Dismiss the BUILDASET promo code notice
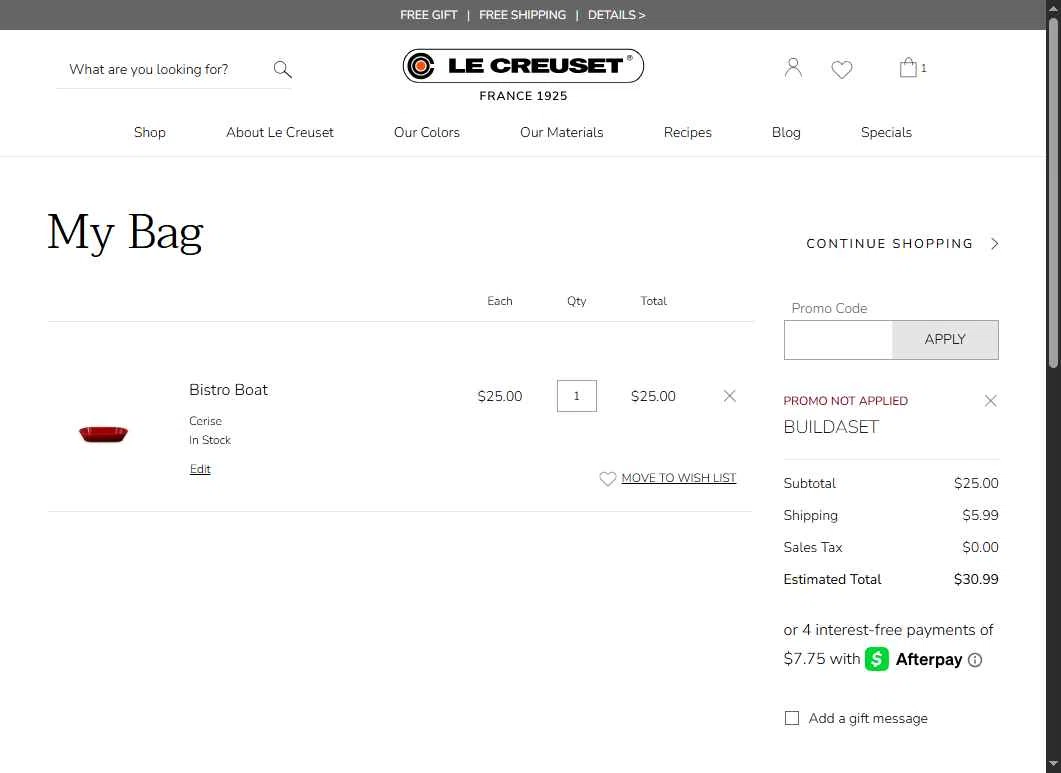 click(991, 401)
